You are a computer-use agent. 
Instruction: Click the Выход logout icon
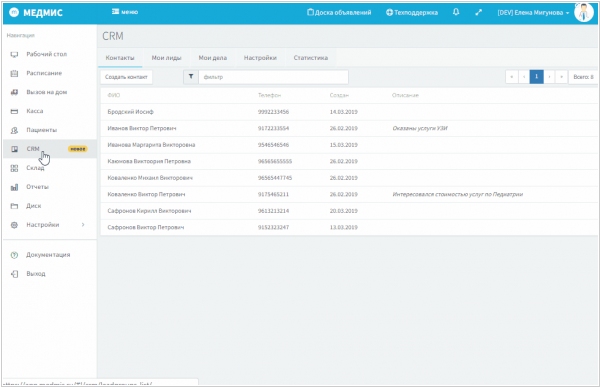14,274
